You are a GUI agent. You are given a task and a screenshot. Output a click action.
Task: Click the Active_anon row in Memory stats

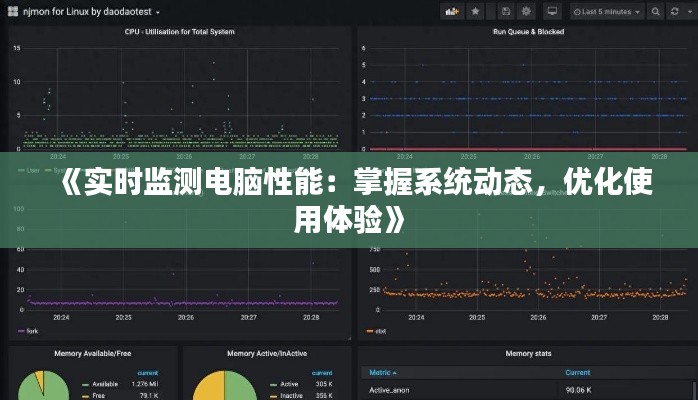click(x=391, y=390)
